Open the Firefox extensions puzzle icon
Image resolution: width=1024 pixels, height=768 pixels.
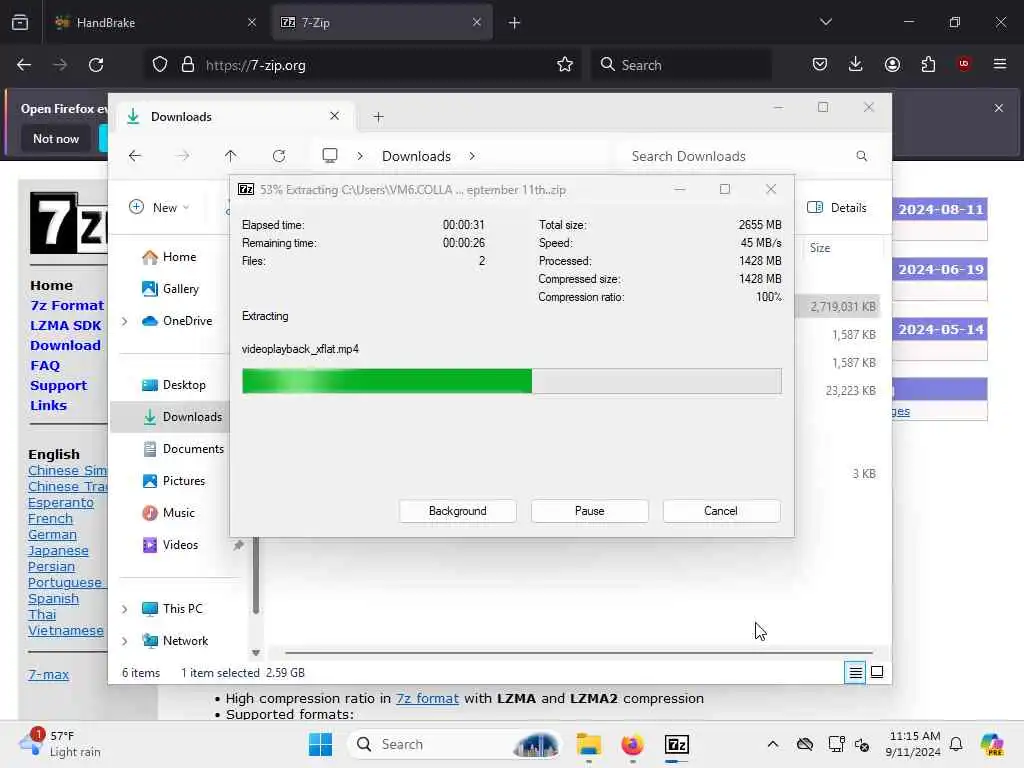click(x=928, y=64)
